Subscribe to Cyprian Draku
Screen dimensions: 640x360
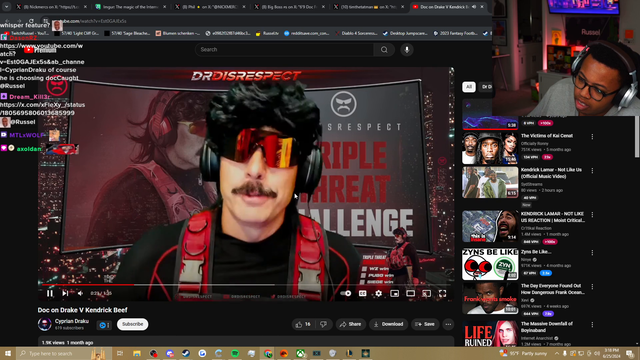click(x=132, y=324)
